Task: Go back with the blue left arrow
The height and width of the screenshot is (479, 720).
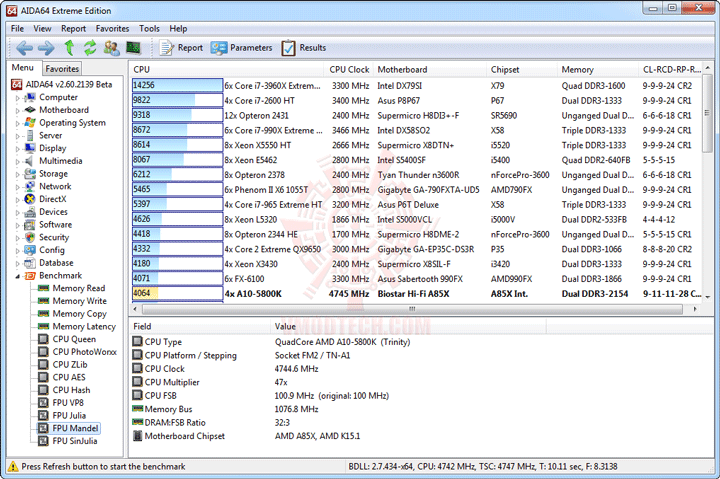Action: pyautogui.click(x=24, y=48)
